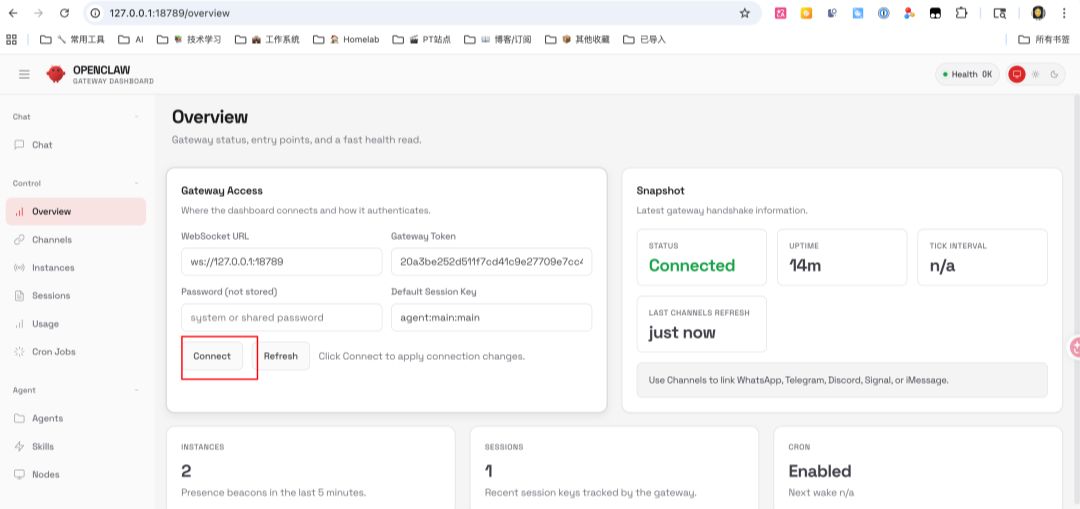Bookmark this page with the star icon
1080x509 pixels.
tap(745, 13)
